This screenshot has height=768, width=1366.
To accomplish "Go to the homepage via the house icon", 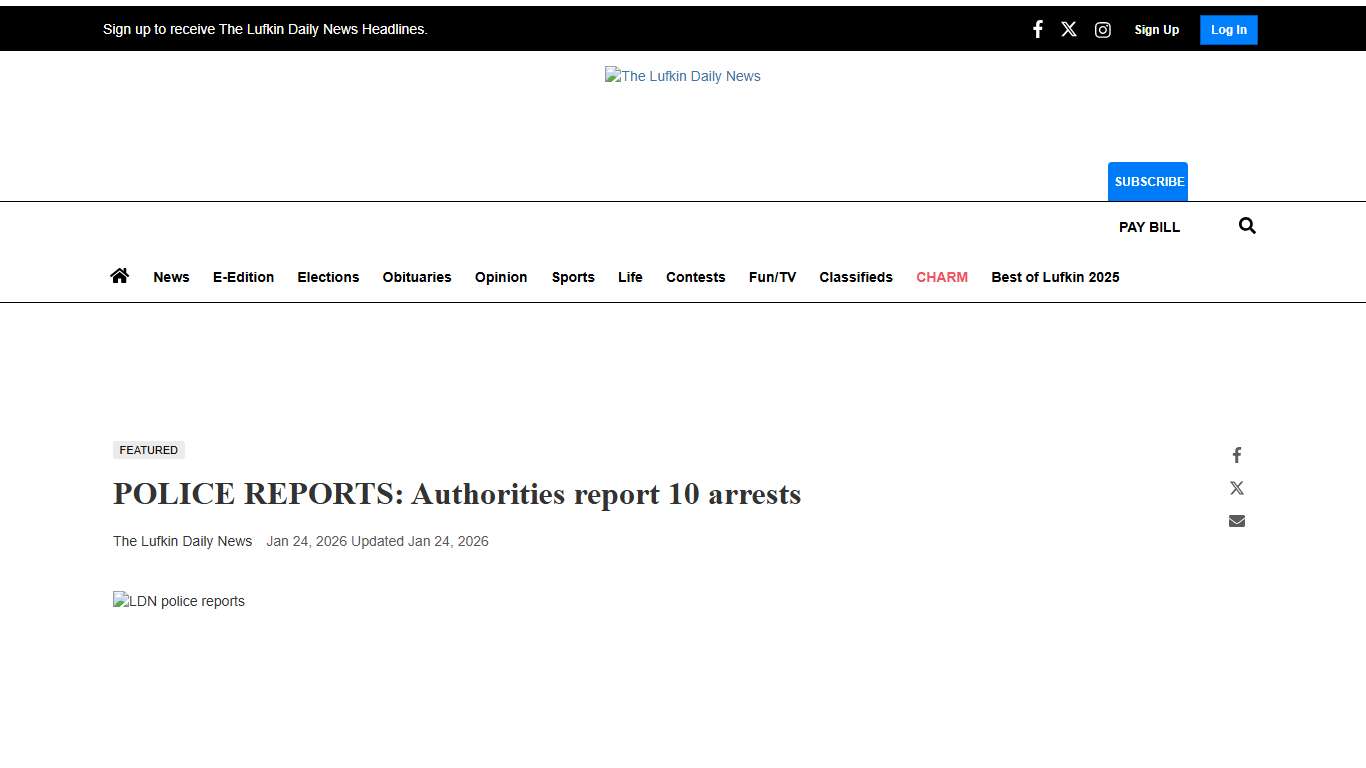I will tap(119, 275).
